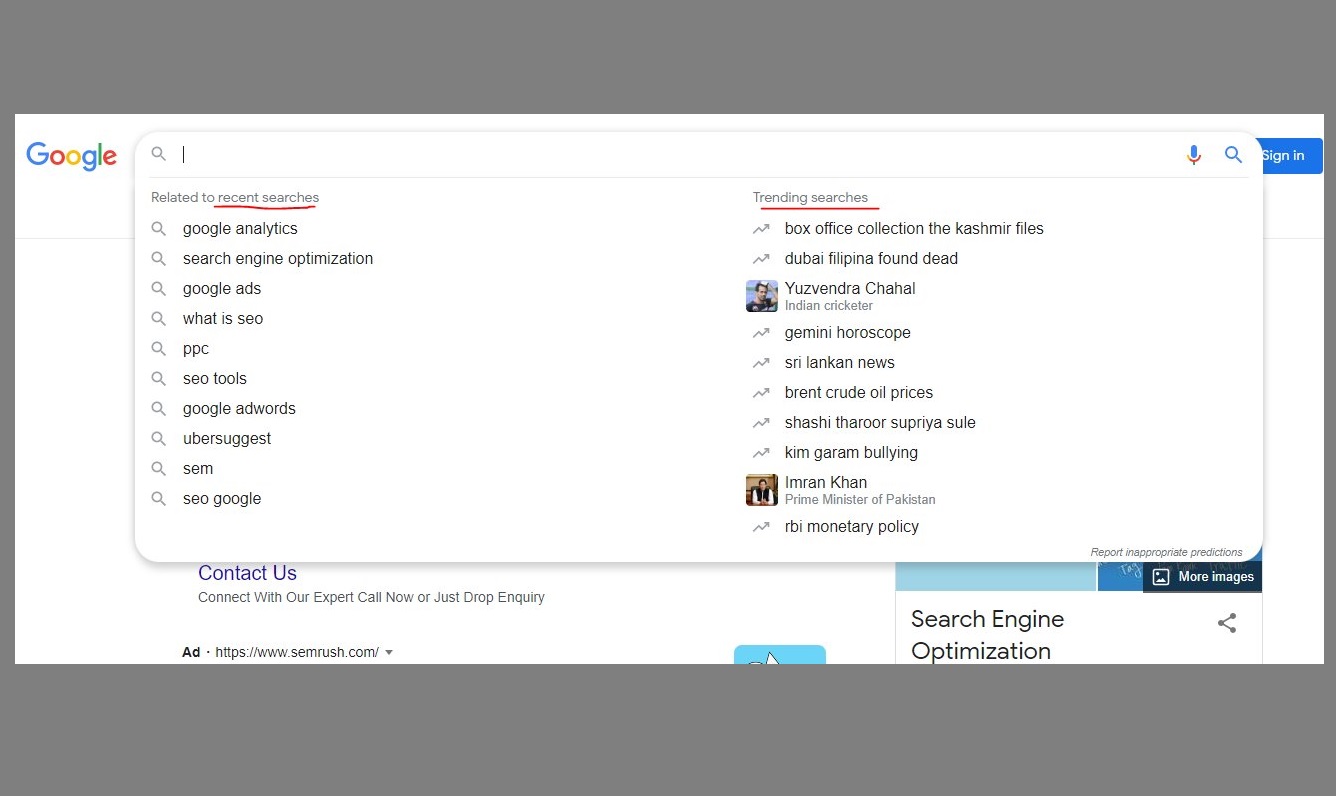Click the 'More images' button
Screen dimensions: 1336x796
click(x=1203, y=577)
